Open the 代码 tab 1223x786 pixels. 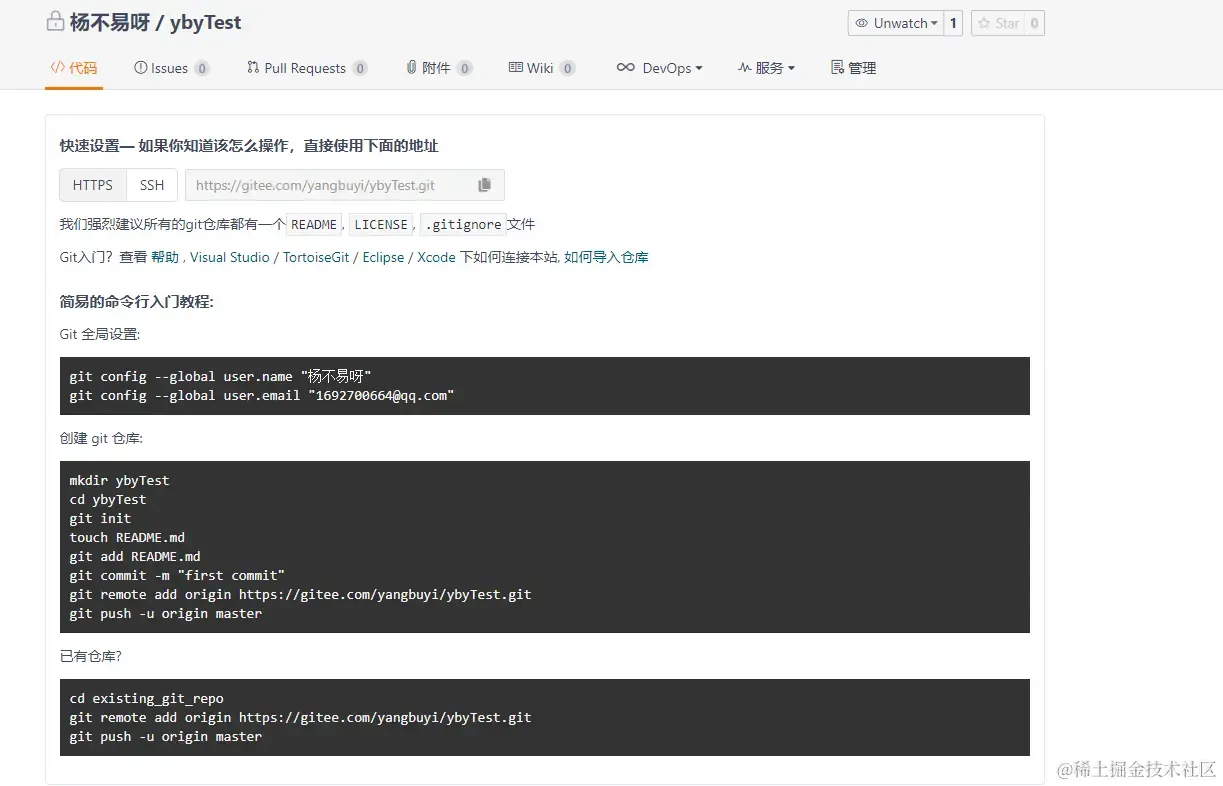click(74, 68)
